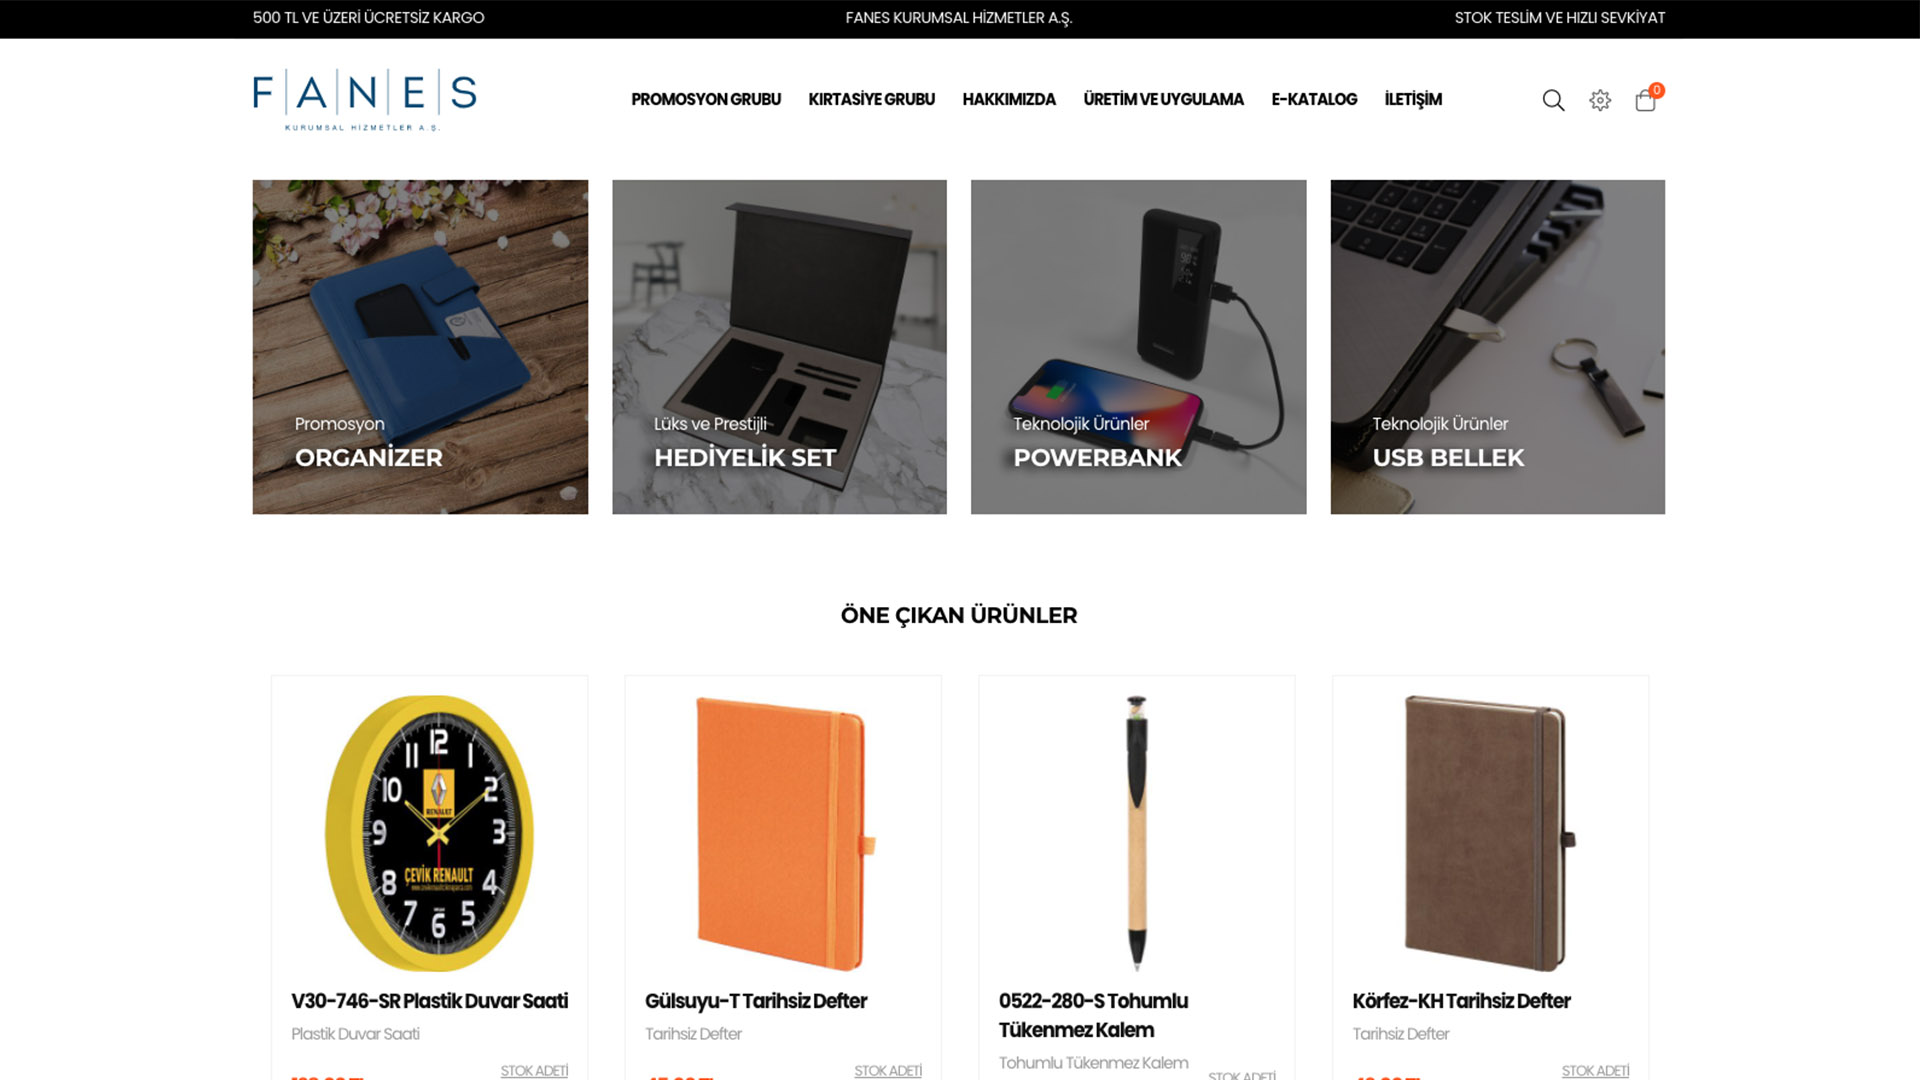Click the orange notebook product image

[x=785, y=833]
